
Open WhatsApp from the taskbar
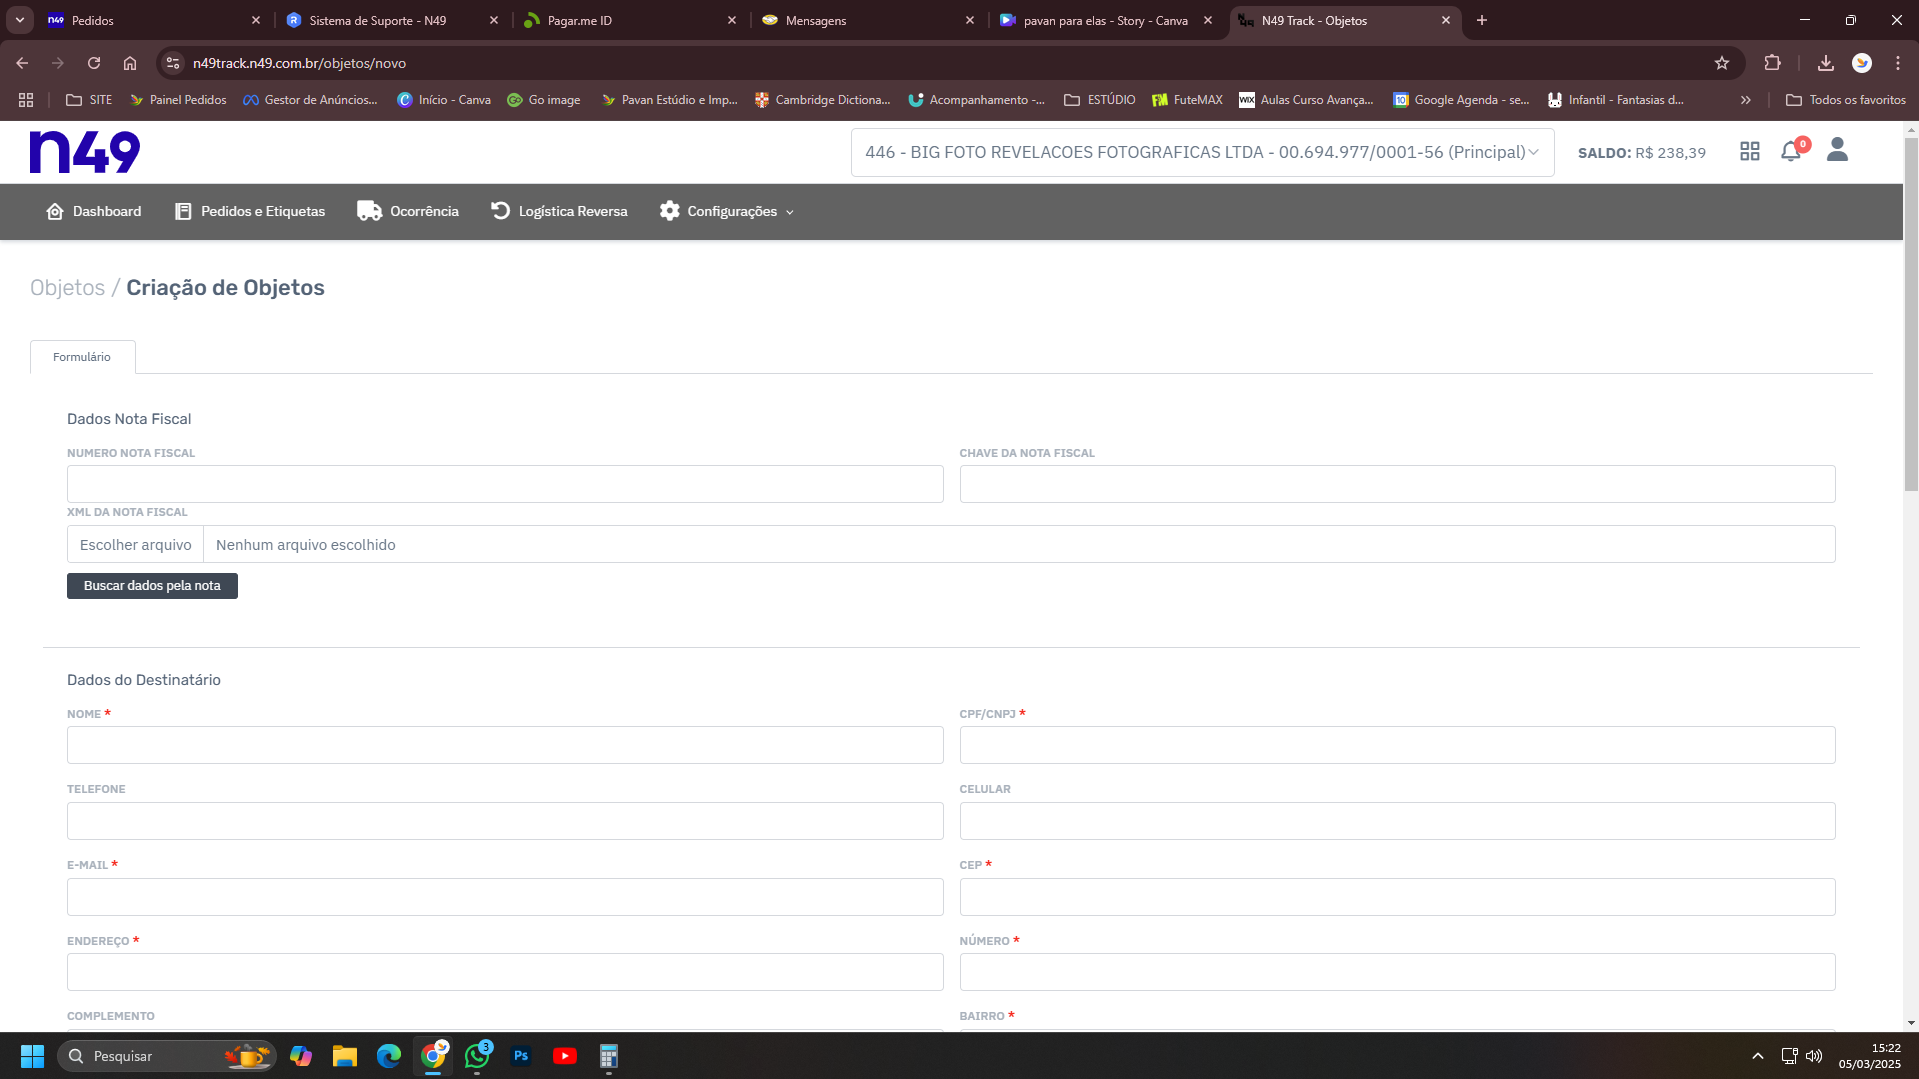click(477, 1056)
